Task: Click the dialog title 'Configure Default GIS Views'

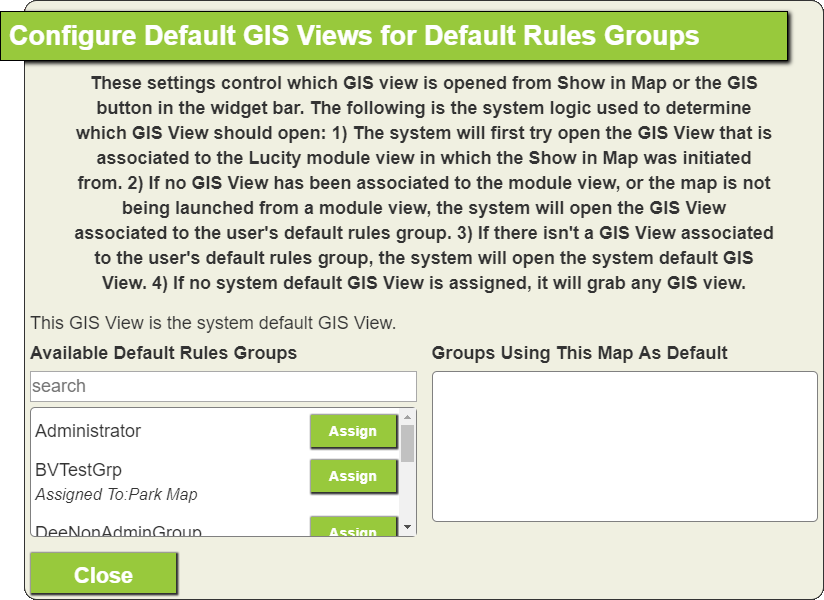Action: (354, 36)
